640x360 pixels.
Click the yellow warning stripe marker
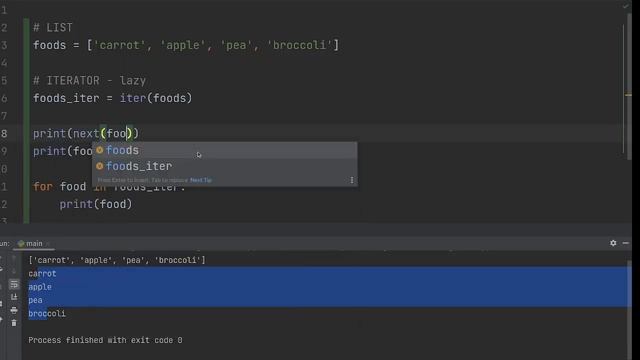click(628, 95)
